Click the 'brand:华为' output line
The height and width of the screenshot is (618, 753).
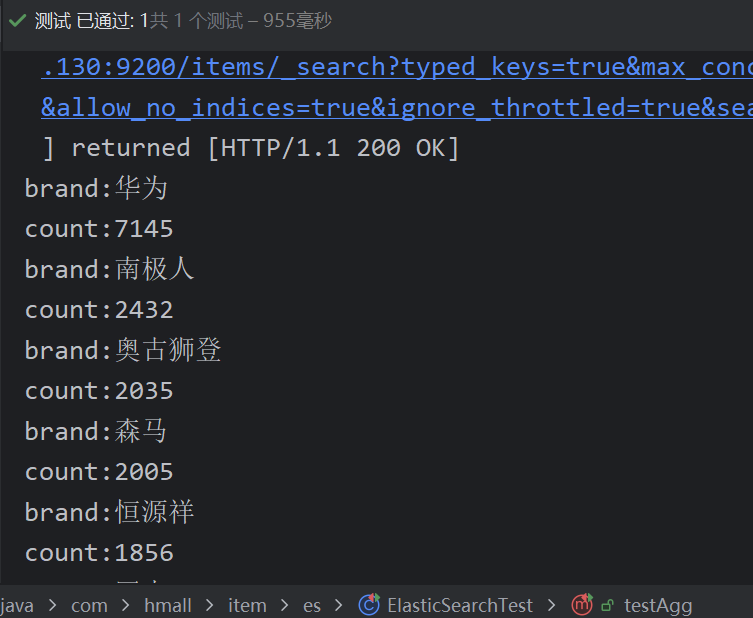tap(96, 188)
